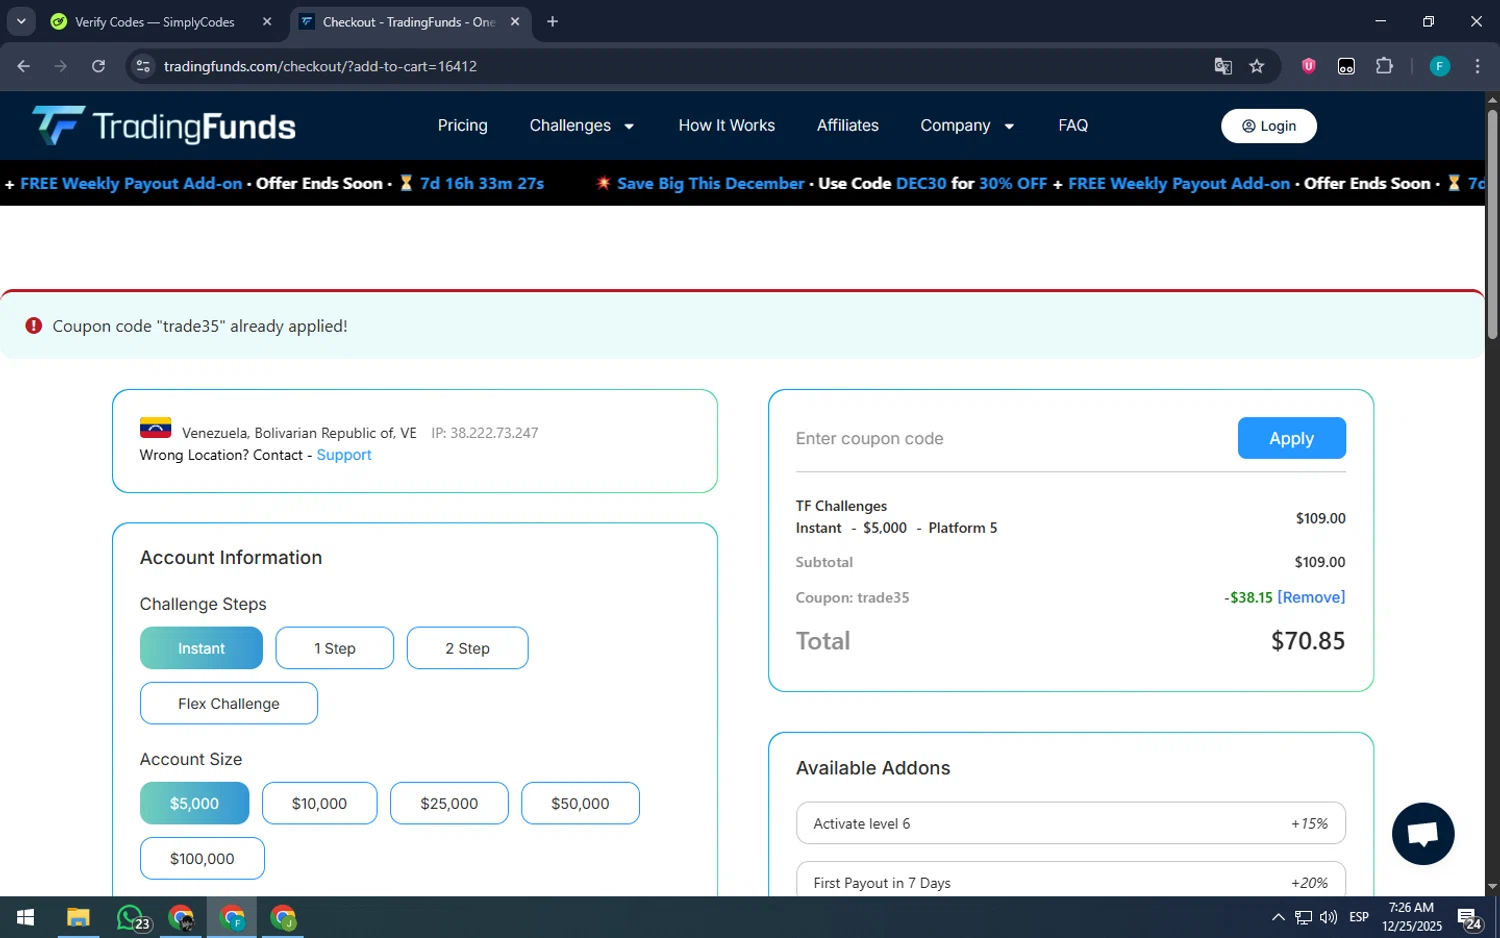Choose the 1 Step challenge

click(x=334, y=648)
